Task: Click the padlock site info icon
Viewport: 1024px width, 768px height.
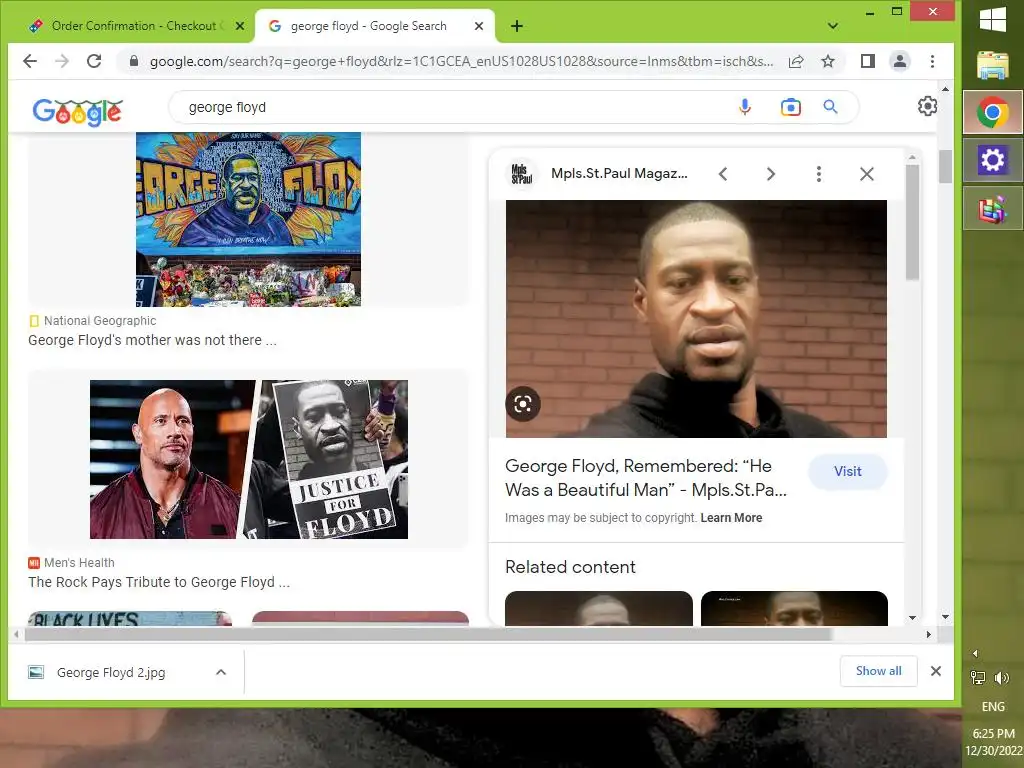Action: pos(134,61)
